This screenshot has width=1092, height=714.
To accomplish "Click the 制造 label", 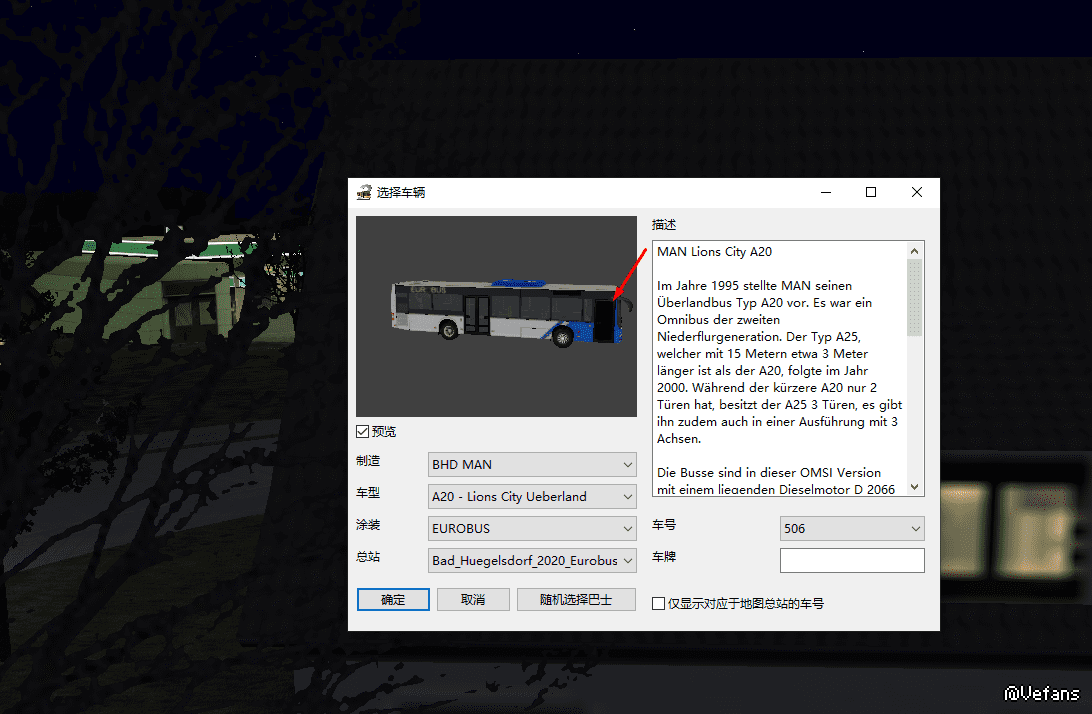I will 368,461.
